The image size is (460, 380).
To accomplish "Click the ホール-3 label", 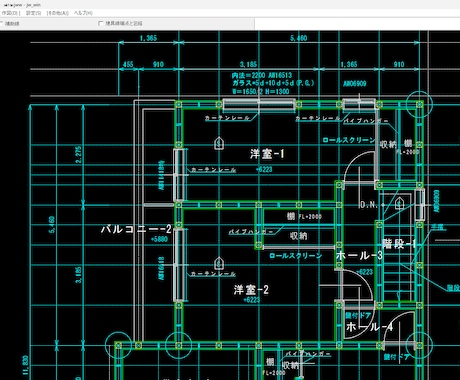I will (359, 256).
